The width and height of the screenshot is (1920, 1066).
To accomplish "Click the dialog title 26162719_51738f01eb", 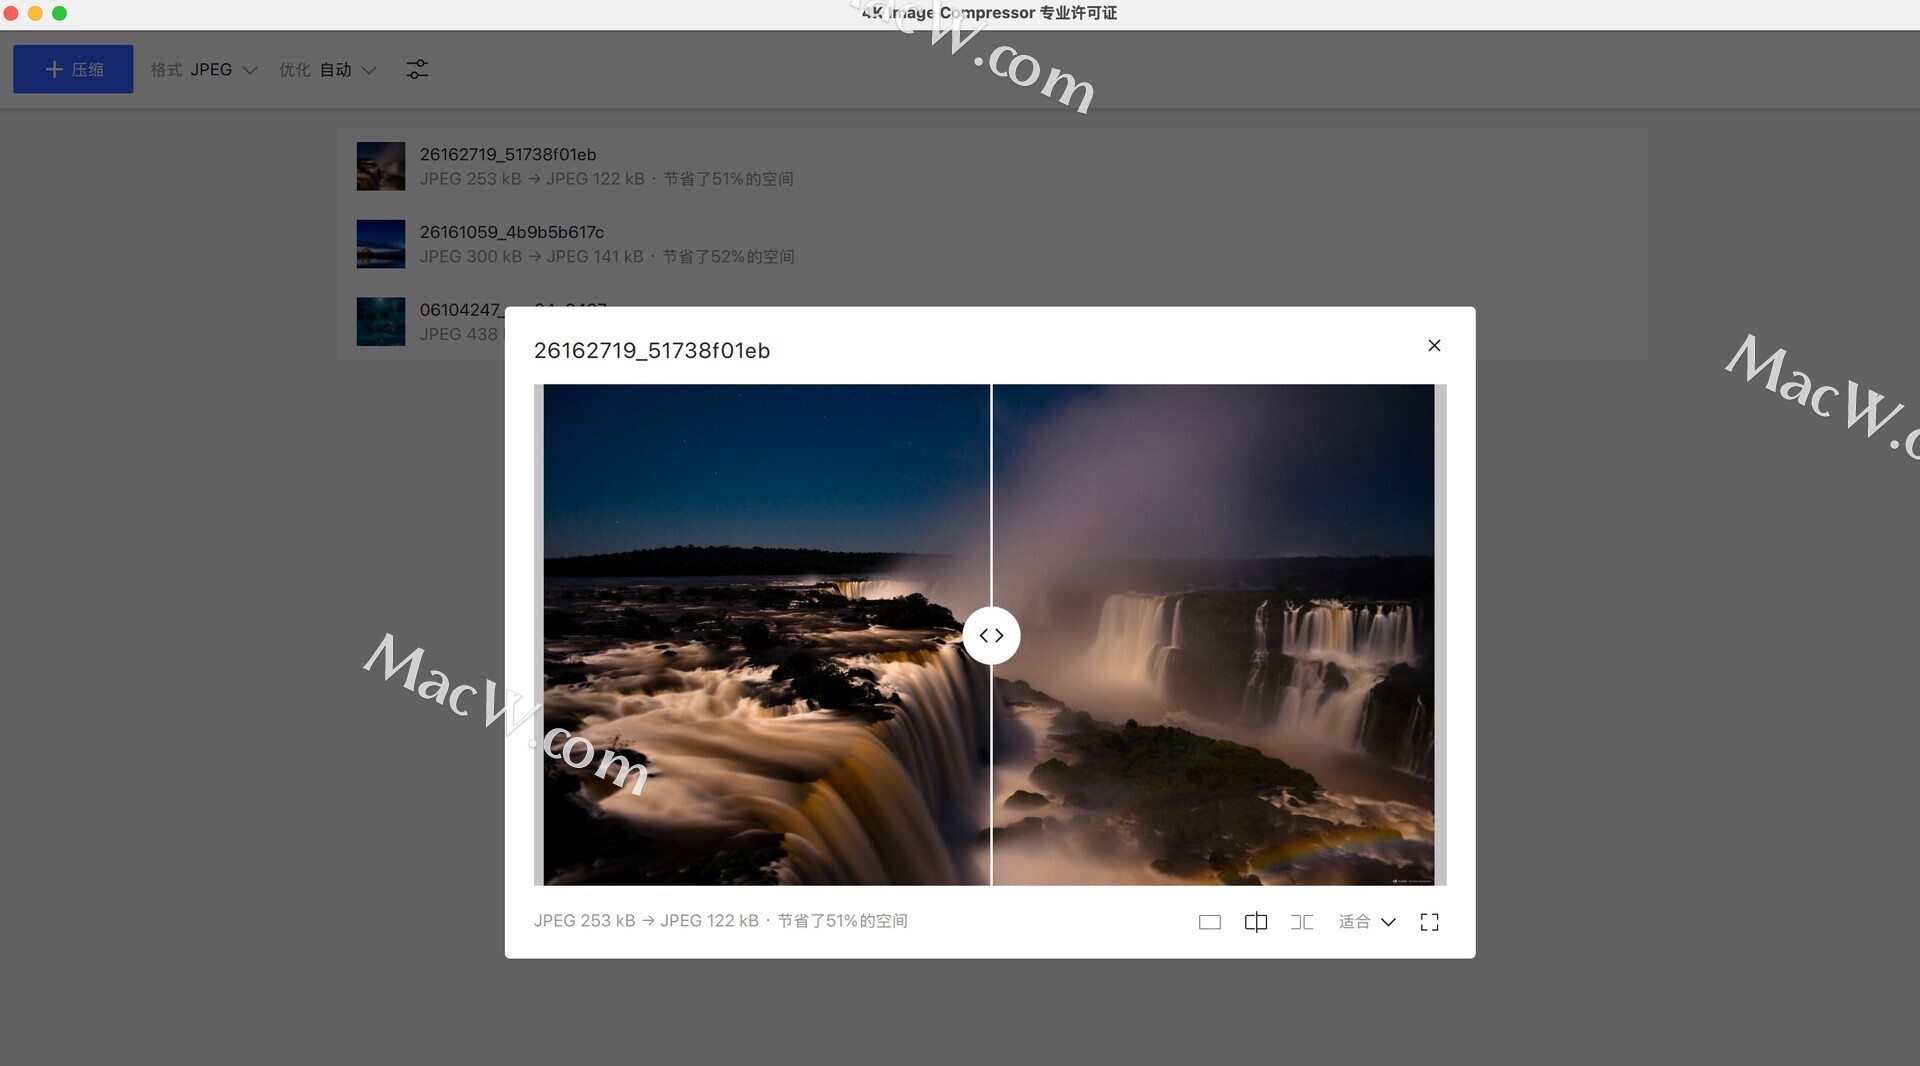I will click(x=652, y=351).
